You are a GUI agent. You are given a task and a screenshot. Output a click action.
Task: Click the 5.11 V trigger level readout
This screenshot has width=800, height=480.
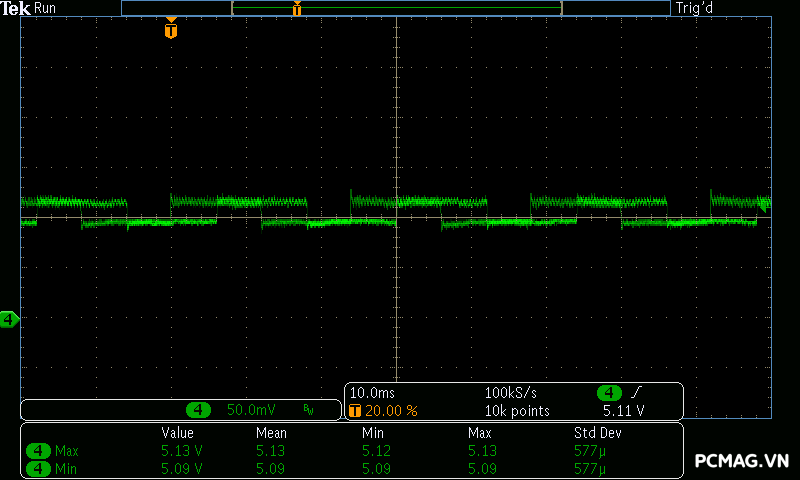[623, 411]
